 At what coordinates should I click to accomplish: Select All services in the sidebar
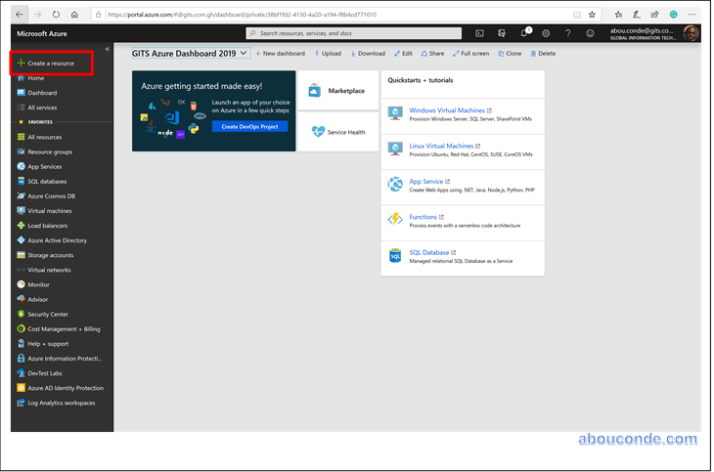tap(42, 107)
